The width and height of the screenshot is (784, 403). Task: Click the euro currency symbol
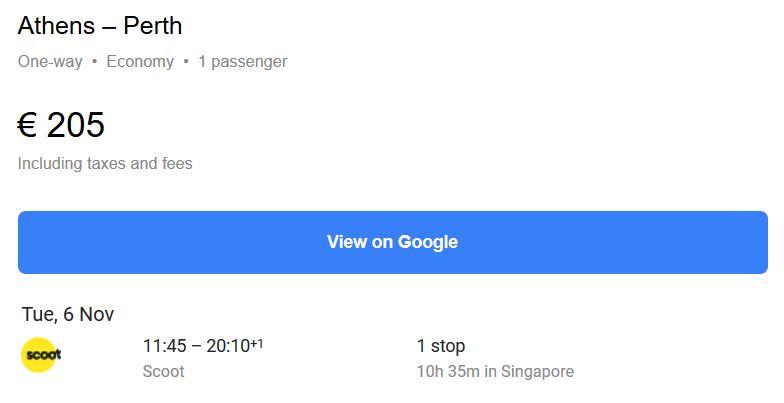(27, 126)
